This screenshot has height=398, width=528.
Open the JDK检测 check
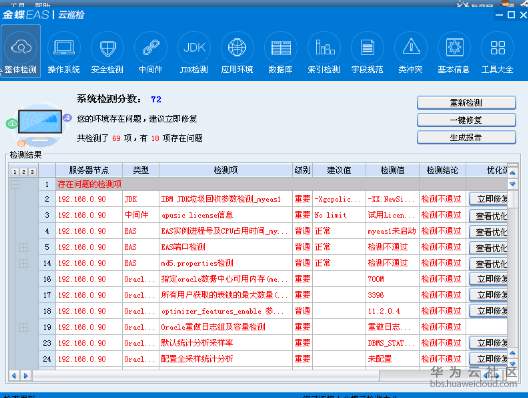click(x=194, y=53)
